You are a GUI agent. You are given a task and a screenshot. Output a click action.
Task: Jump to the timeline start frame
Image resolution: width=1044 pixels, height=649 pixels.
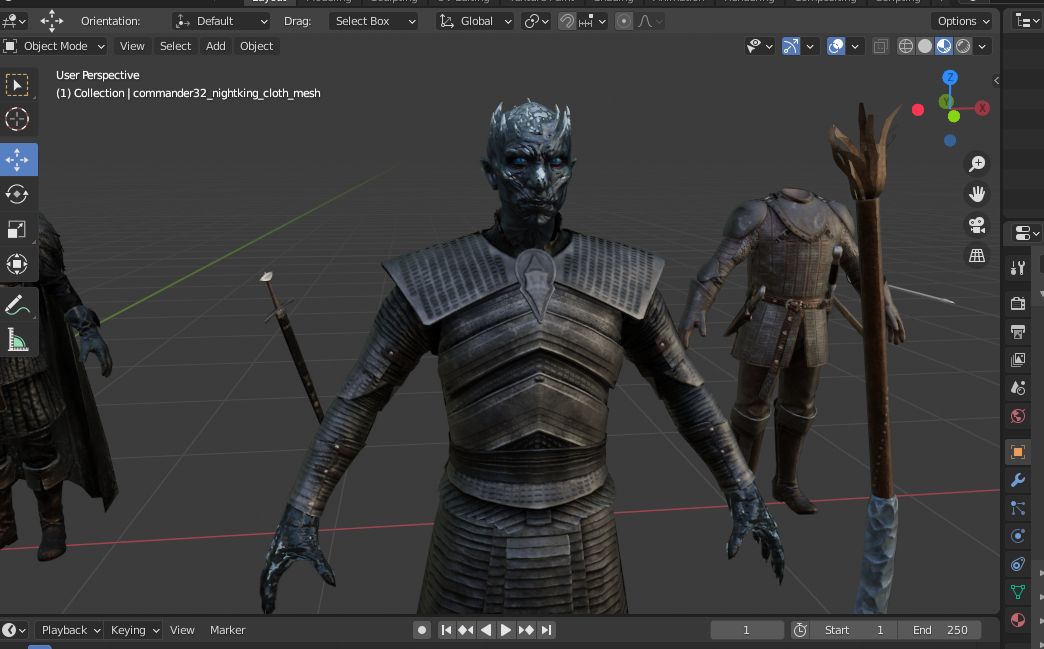point(446,630)
